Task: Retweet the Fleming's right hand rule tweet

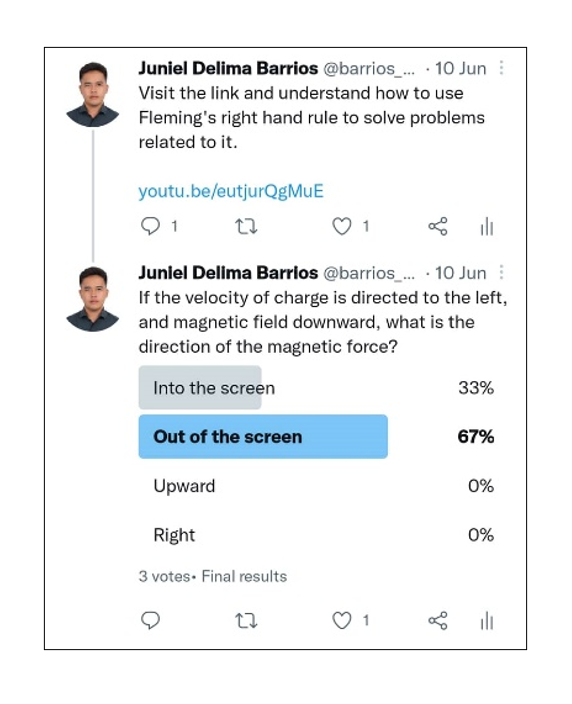Action: point(246,226)
